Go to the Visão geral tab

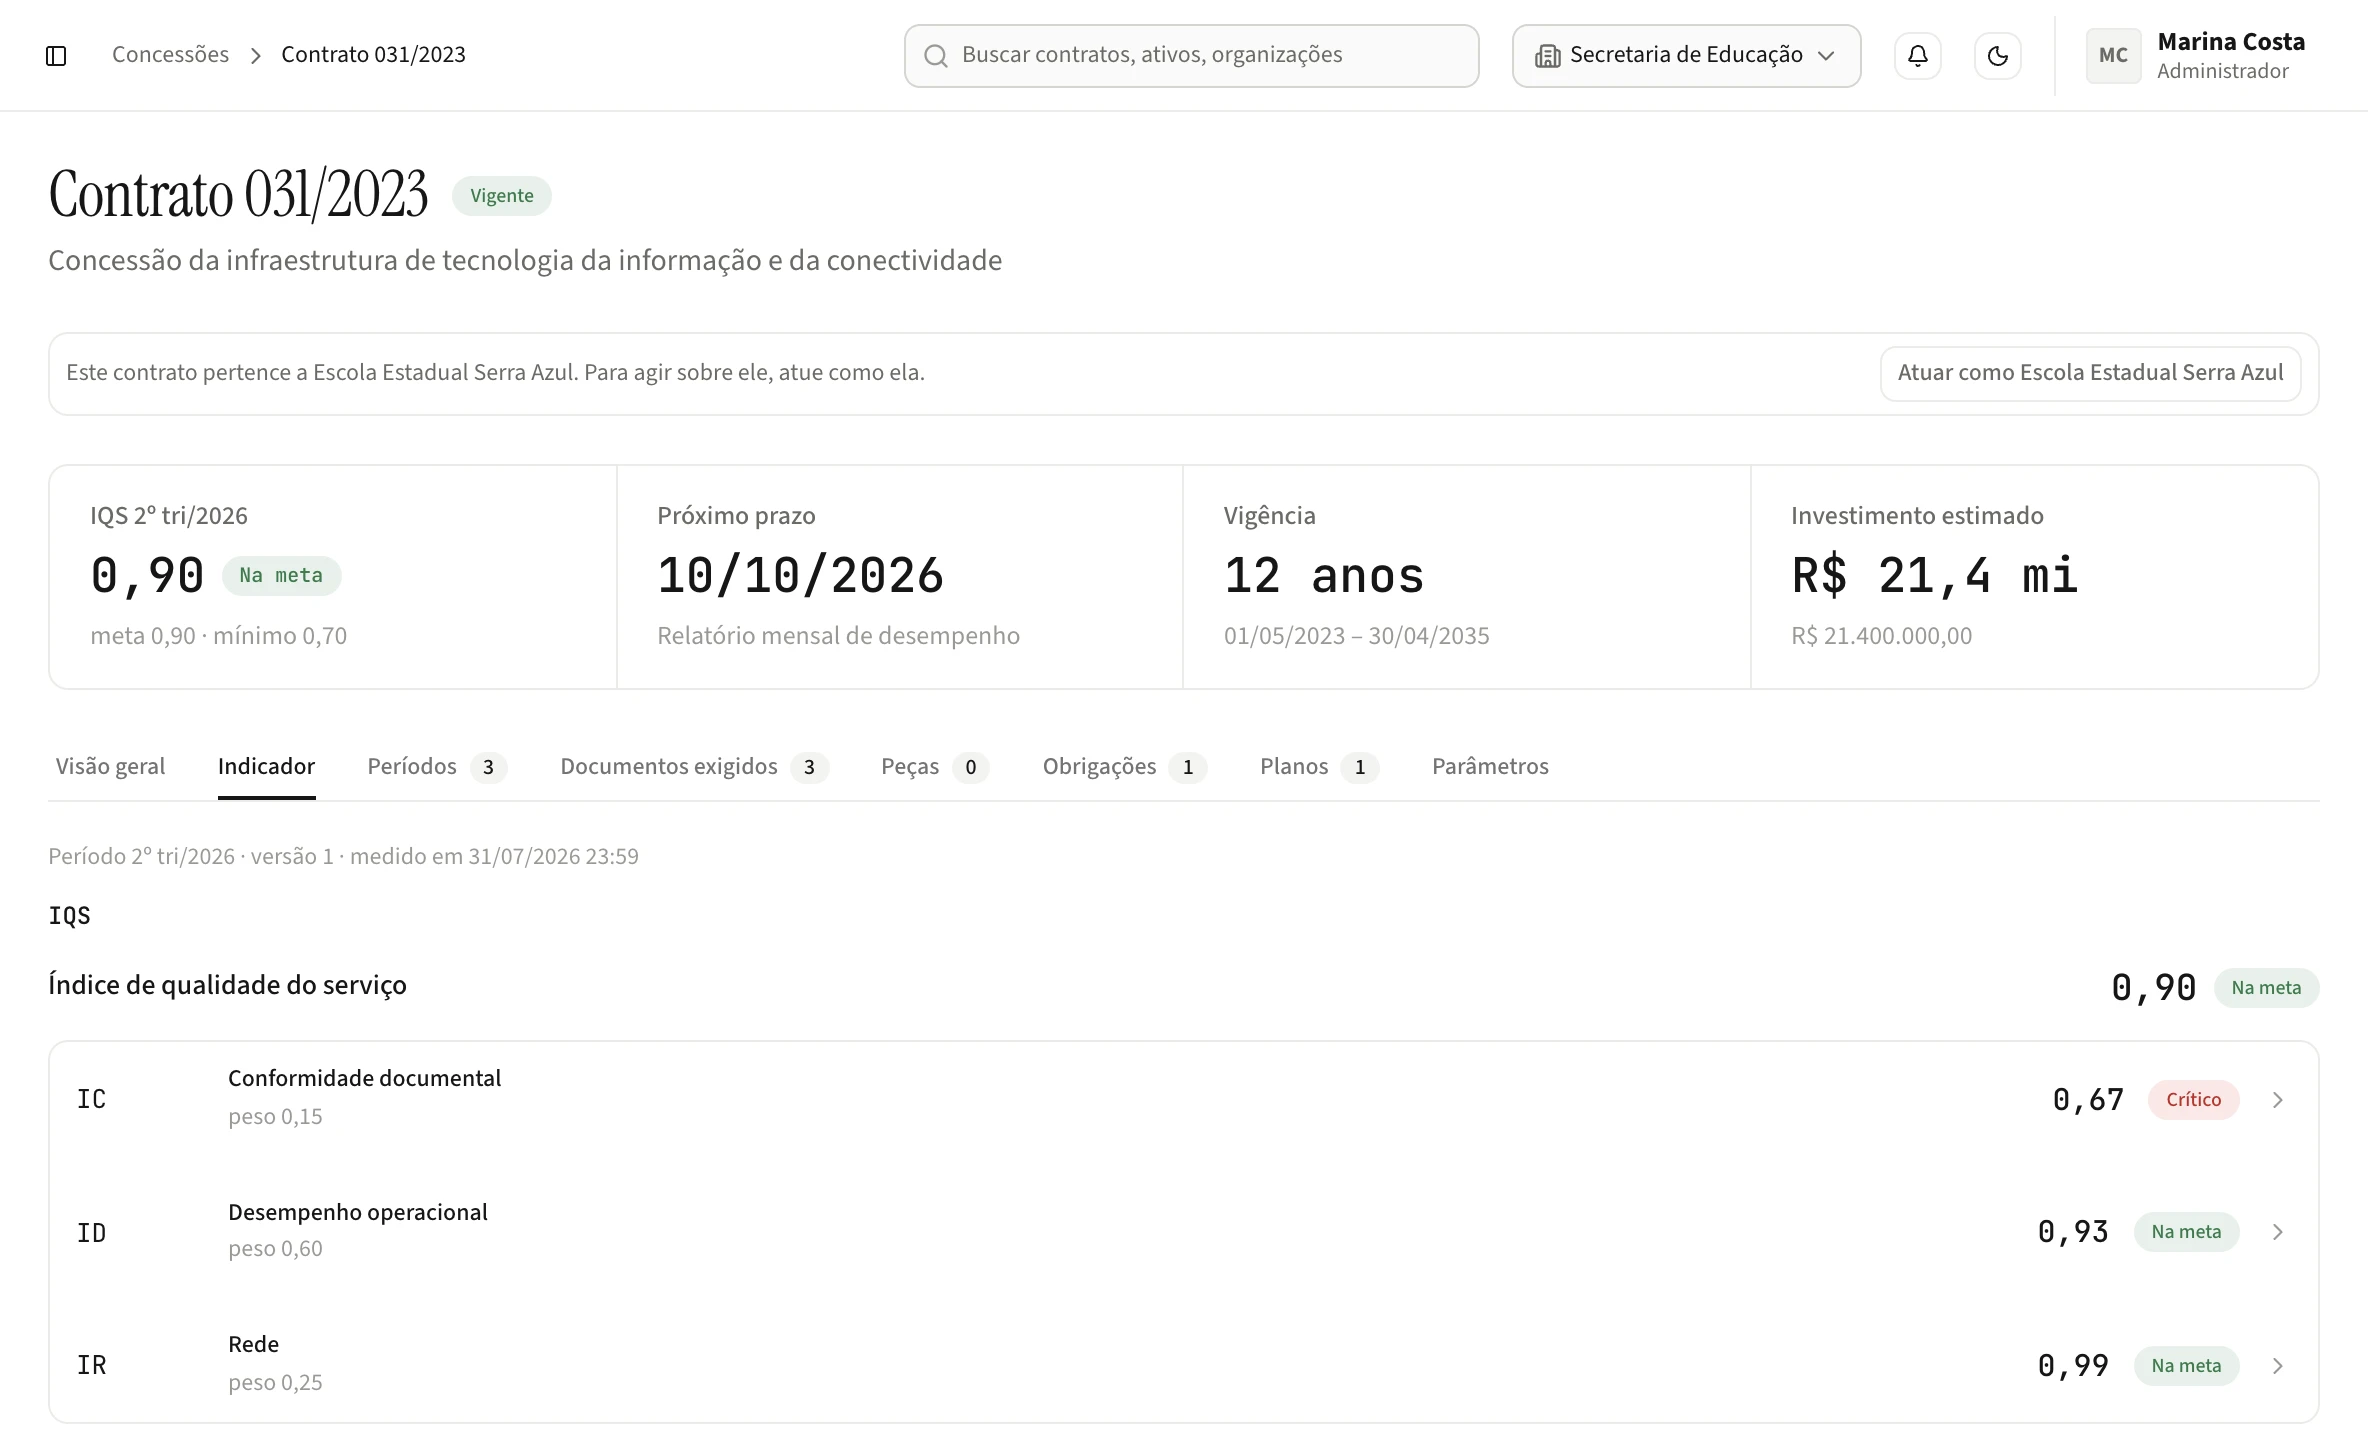coord(110,767)
